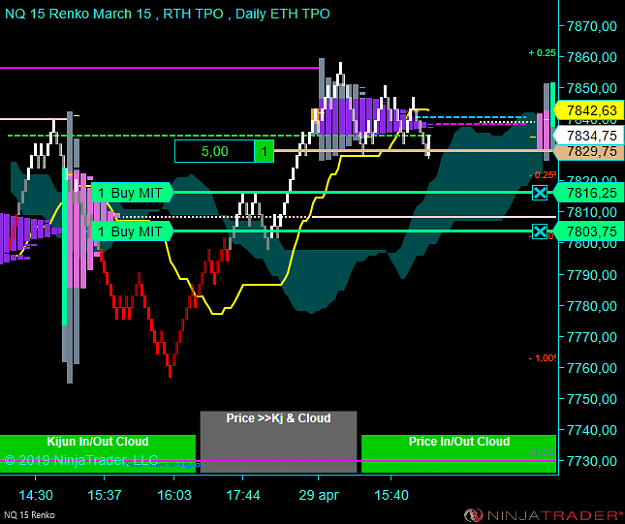Click the NinjaTrader logo

pos(544,515)
